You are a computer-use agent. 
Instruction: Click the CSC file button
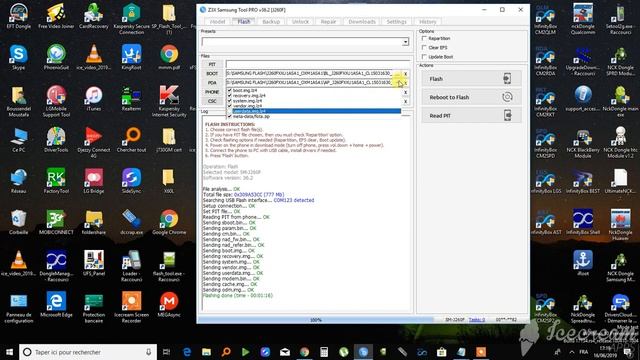pos(212,101)
